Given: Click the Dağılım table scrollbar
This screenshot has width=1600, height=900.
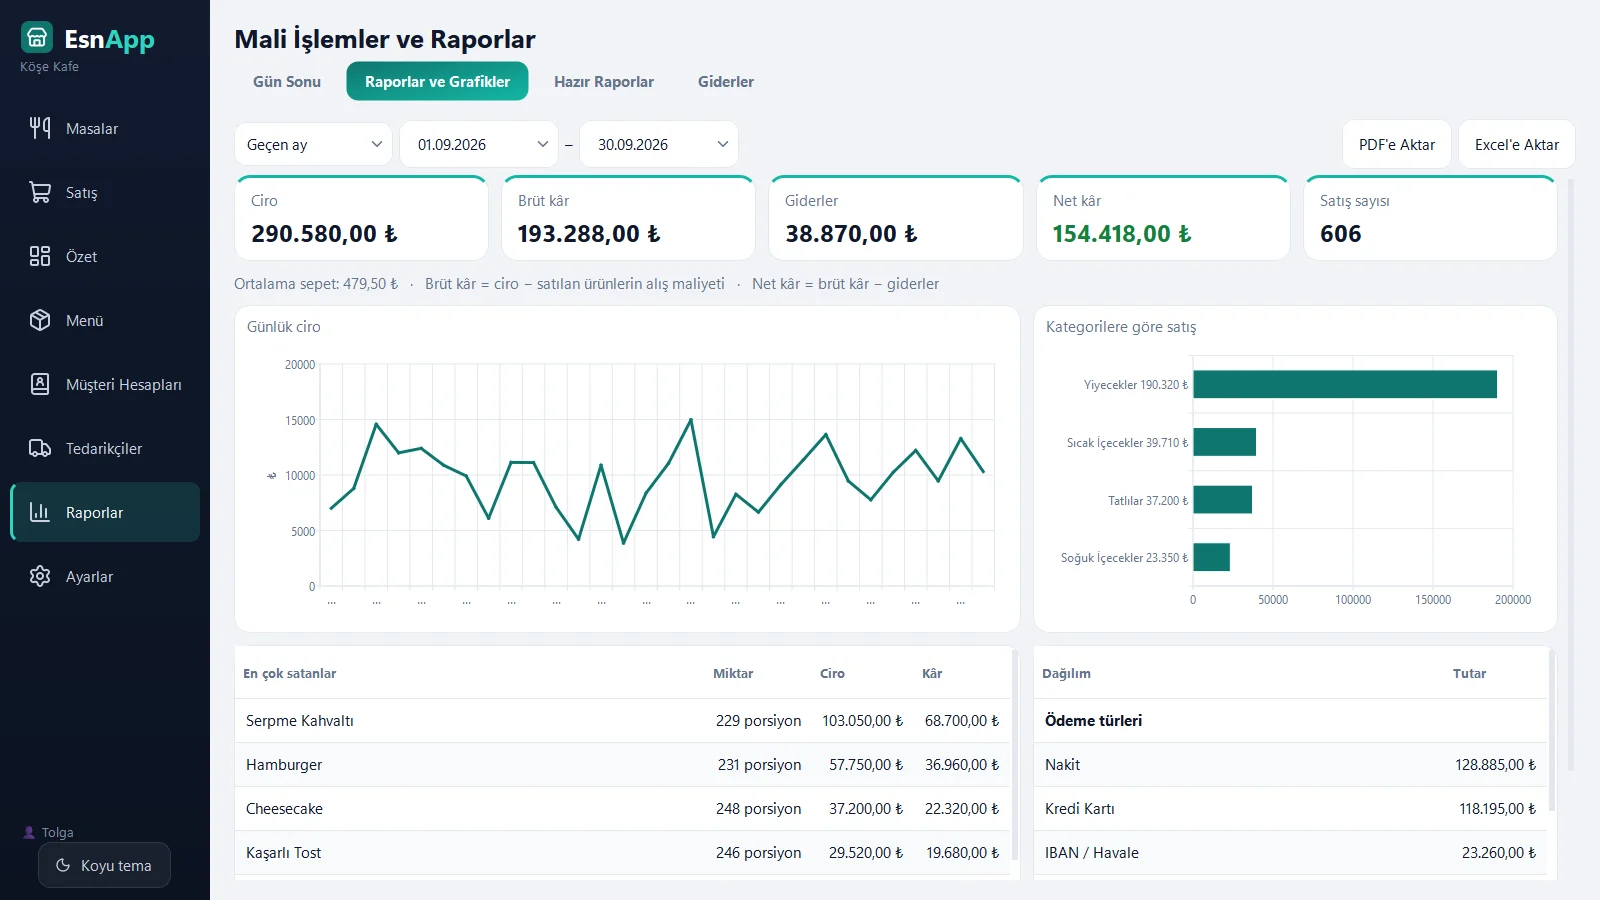Looking at the screenshot, I should 1552,730.
